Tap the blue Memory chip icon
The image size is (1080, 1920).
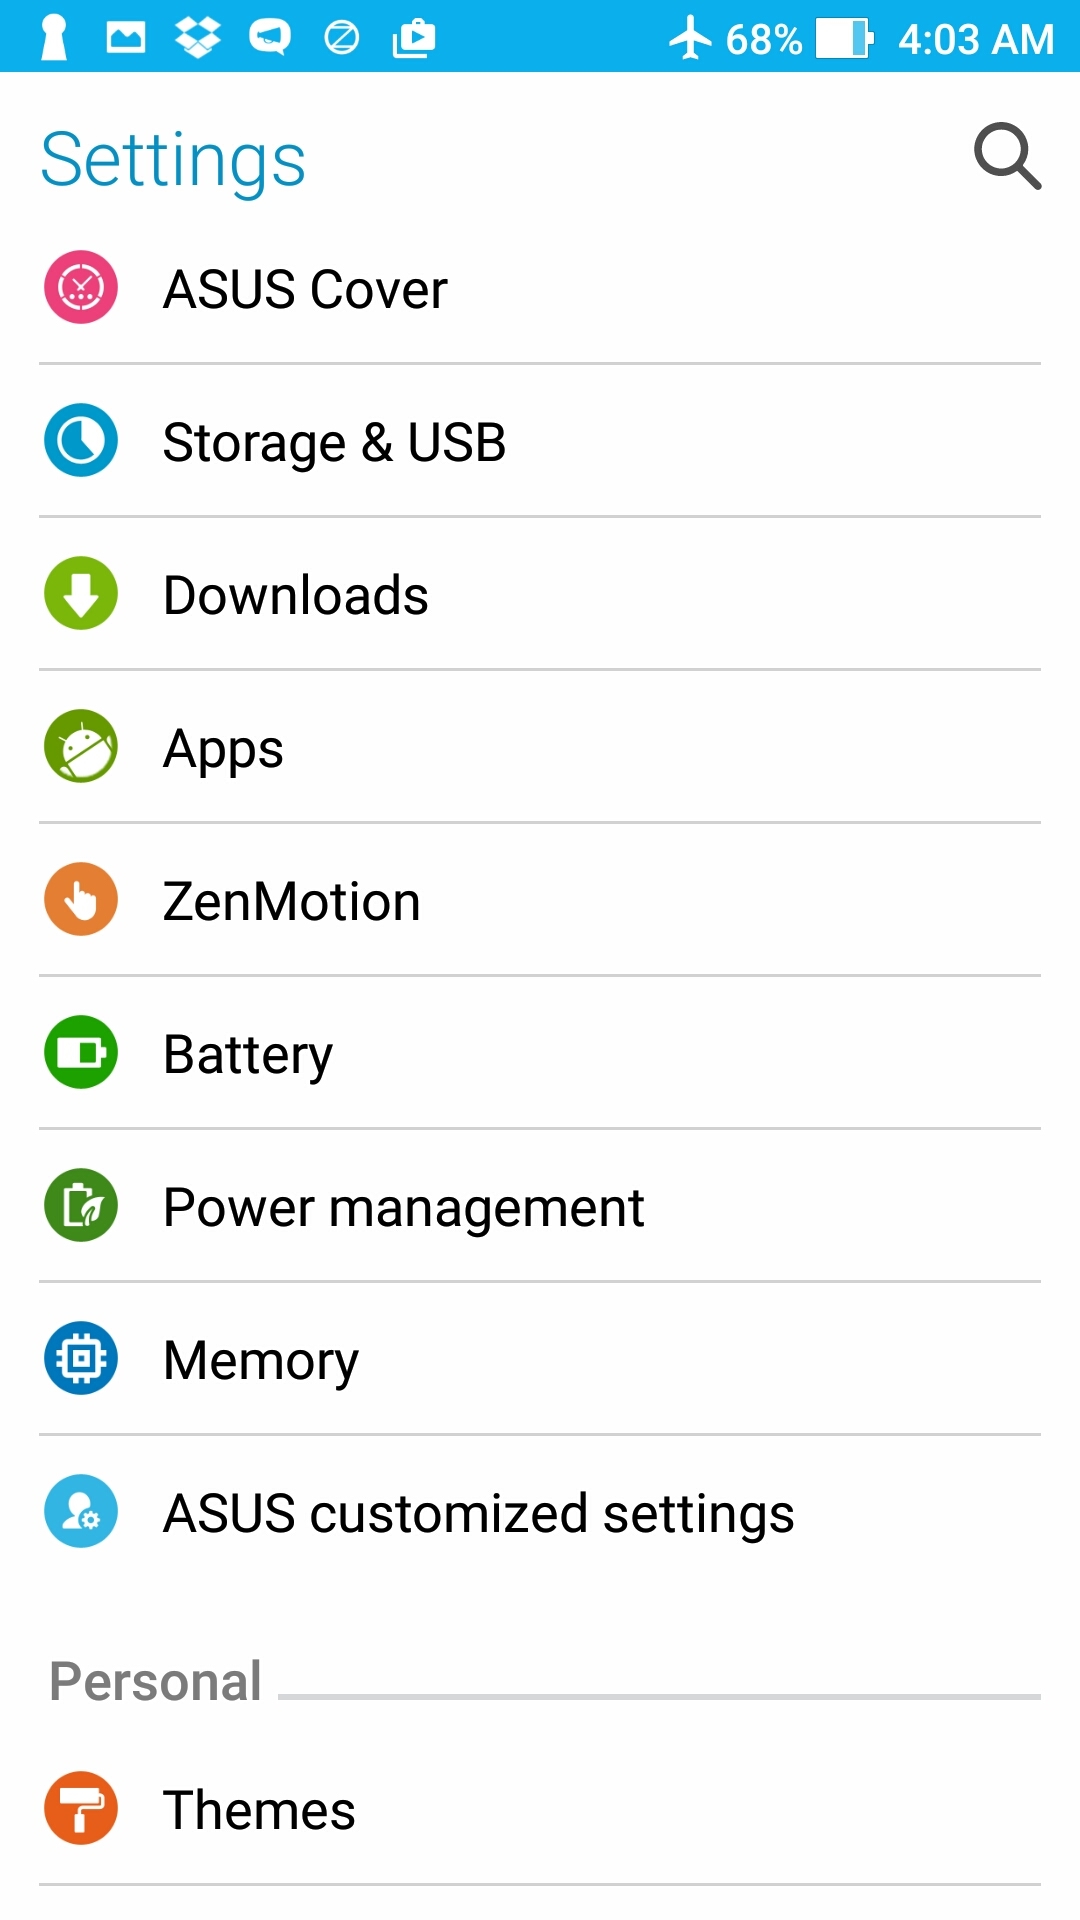pos(81,1358)
